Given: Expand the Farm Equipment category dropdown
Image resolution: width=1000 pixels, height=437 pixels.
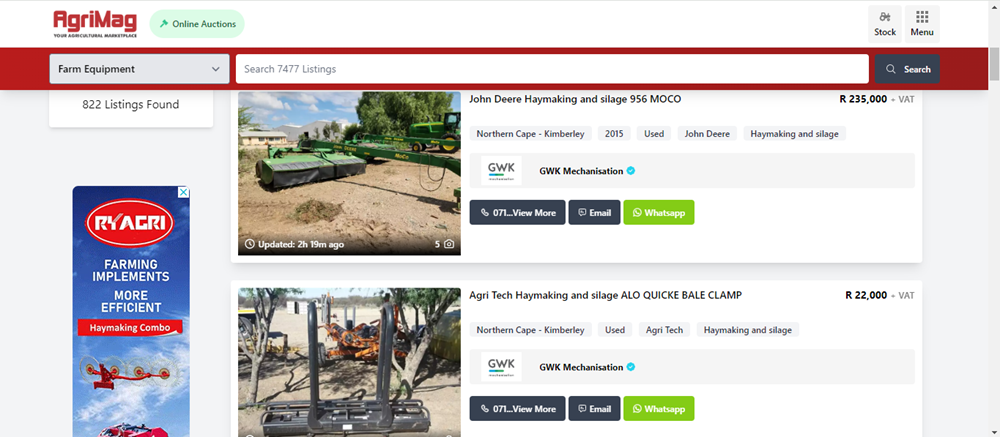Looking at the screenshot, I should (x=140, y=69).
